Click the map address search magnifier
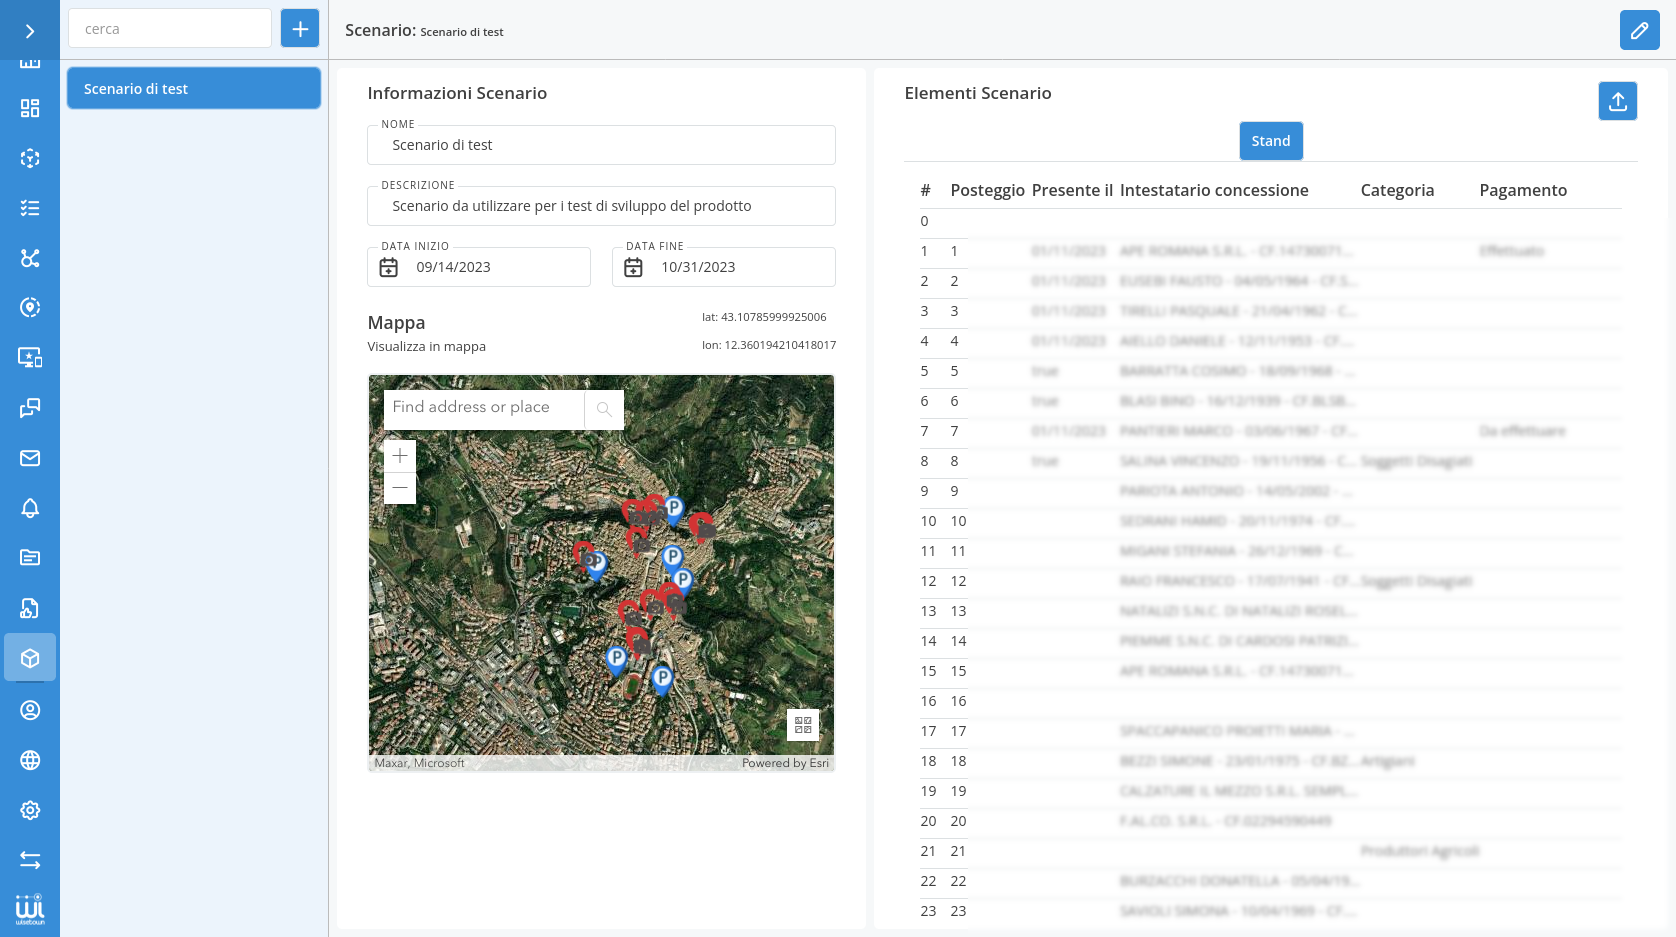This screenshot has width=1676, height=937. (x=604, y=409)
